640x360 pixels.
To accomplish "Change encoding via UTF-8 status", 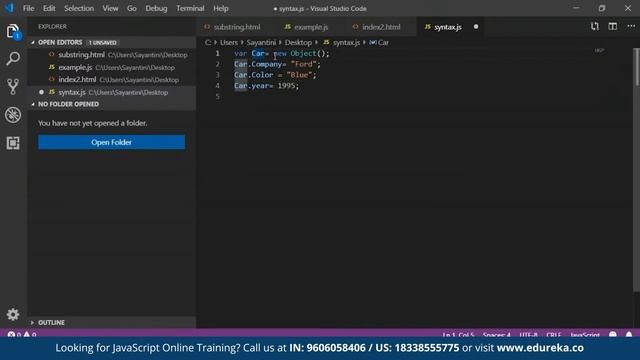I will pos(529,335).
